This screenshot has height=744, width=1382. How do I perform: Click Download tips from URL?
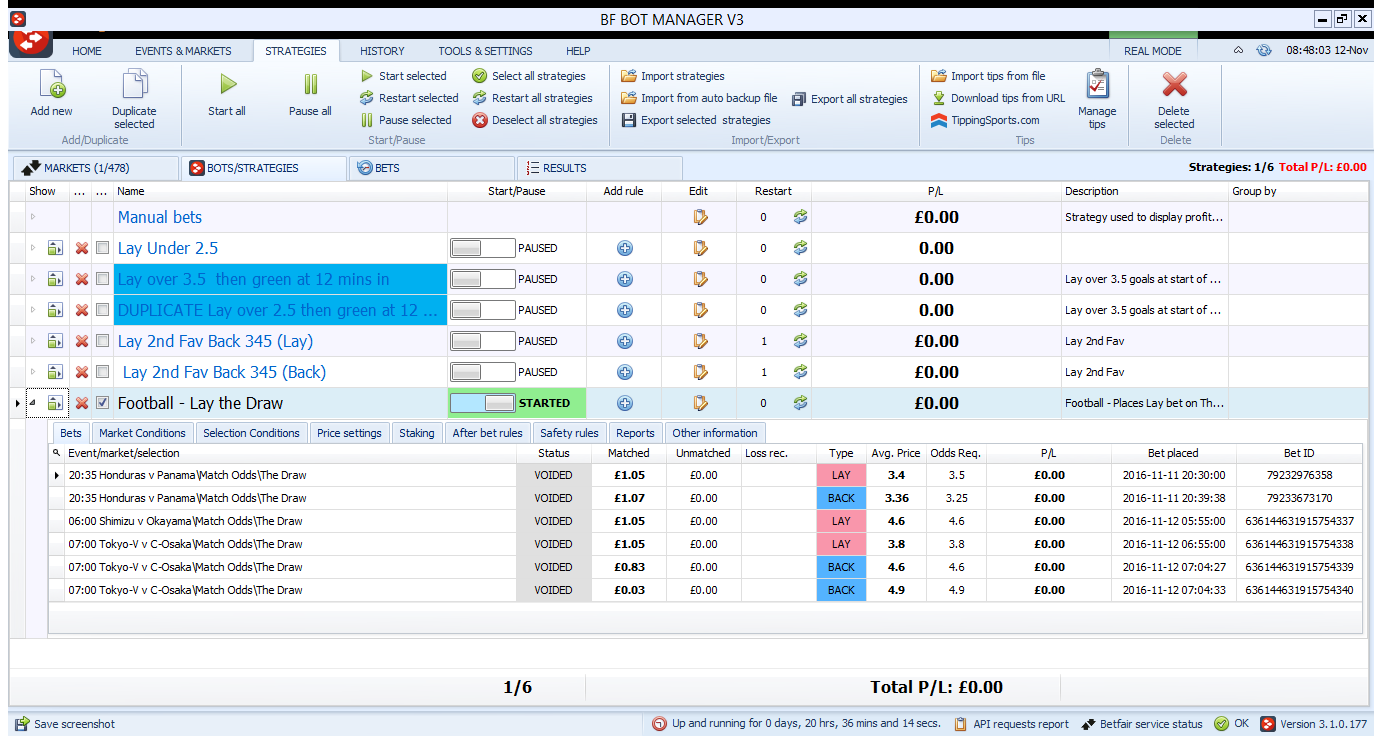click(x=998, y=98)
